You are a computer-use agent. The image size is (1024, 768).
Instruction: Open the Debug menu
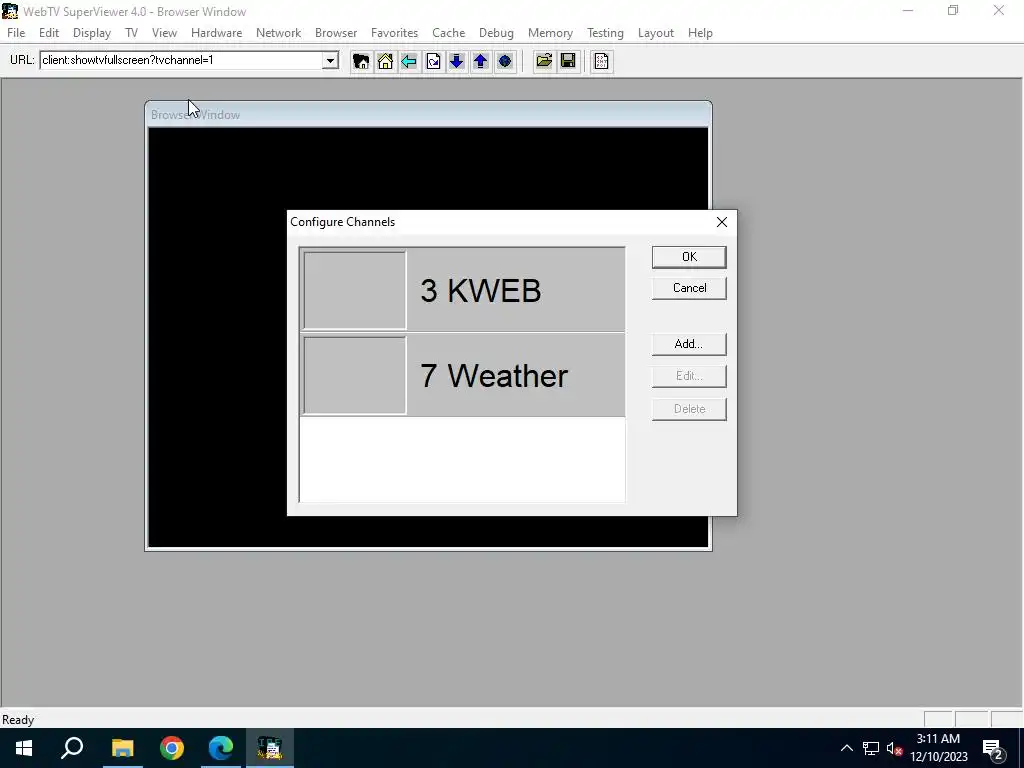(496, 33)
